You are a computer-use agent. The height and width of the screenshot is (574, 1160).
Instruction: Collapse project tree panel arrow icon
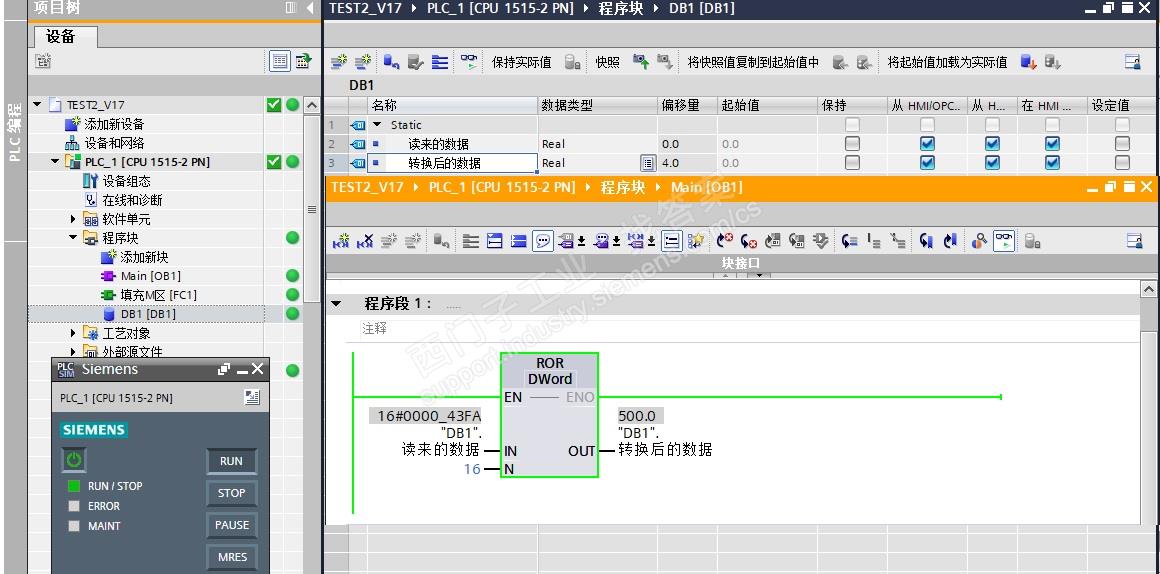pos(310,8)
